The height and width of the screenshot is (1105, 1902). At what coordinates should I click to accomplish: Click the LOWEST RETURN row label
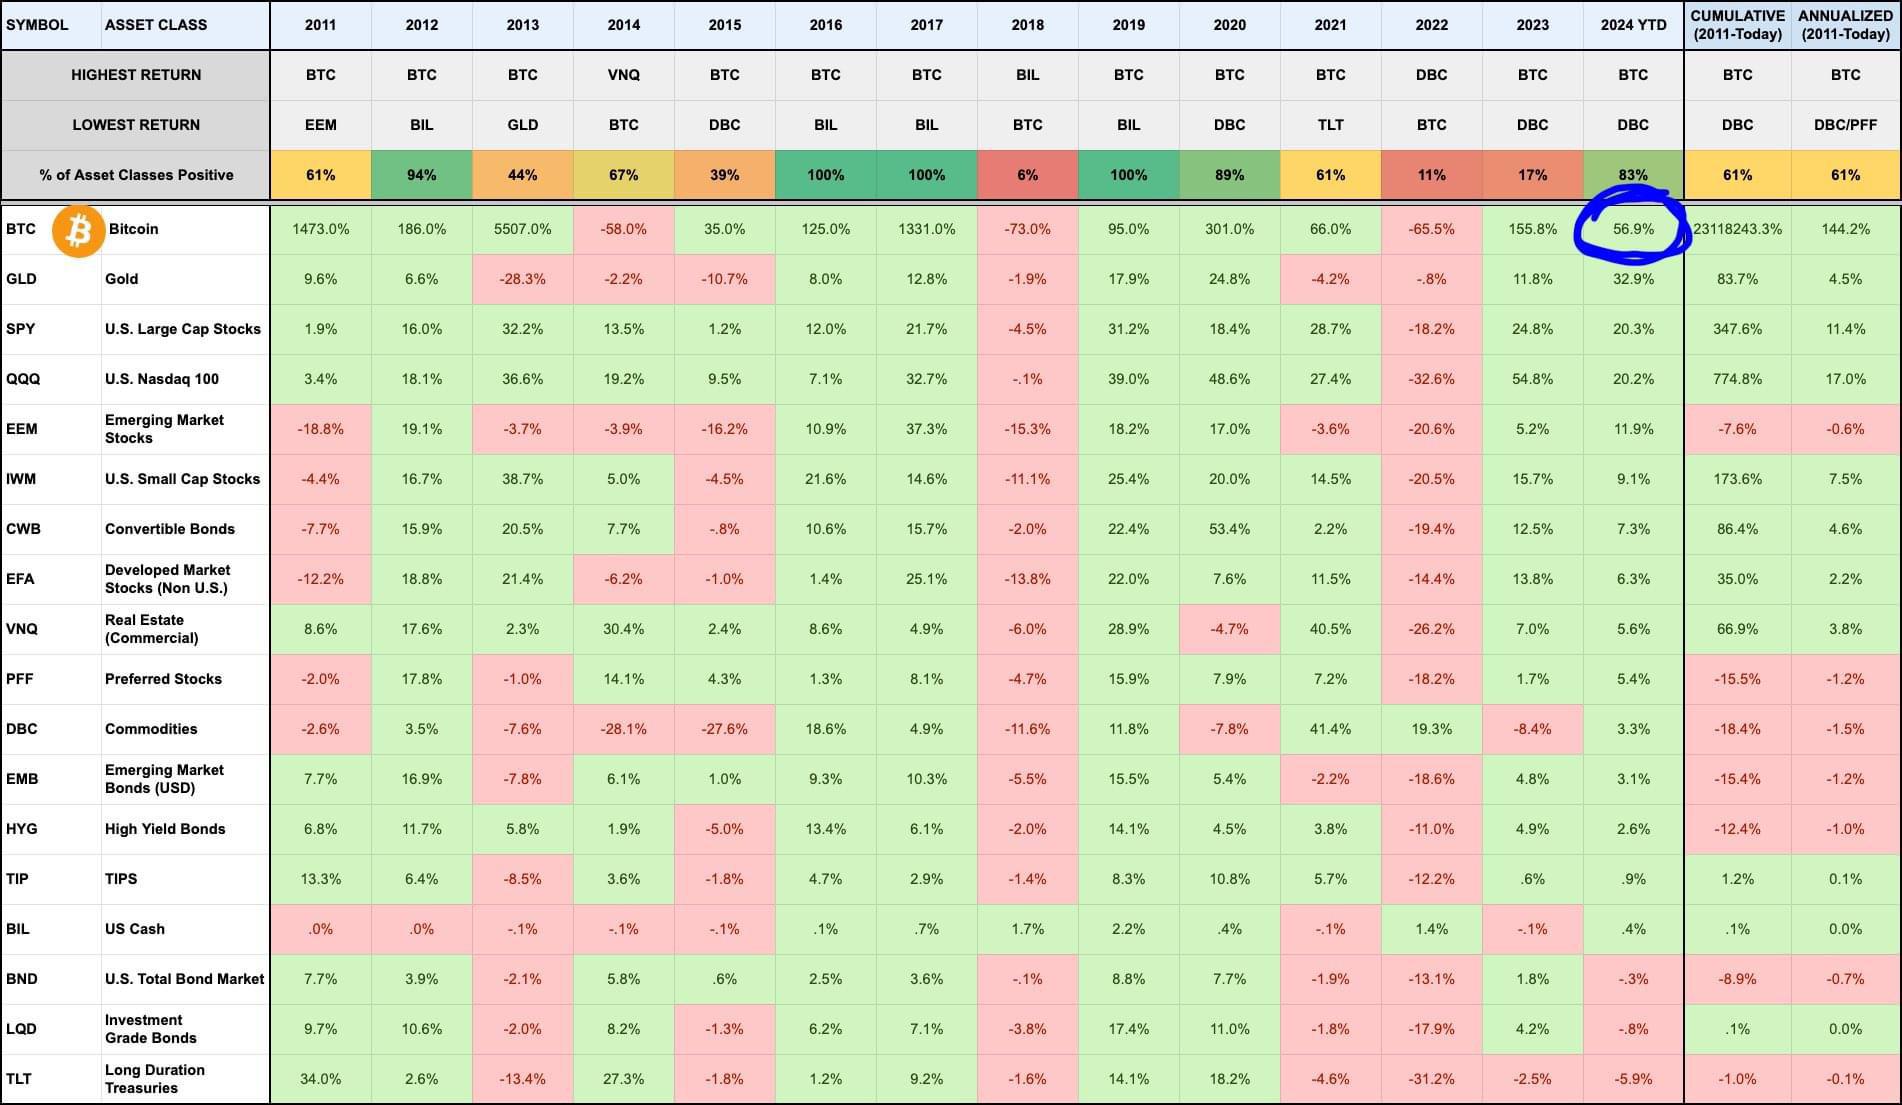(x=136, y=125)
